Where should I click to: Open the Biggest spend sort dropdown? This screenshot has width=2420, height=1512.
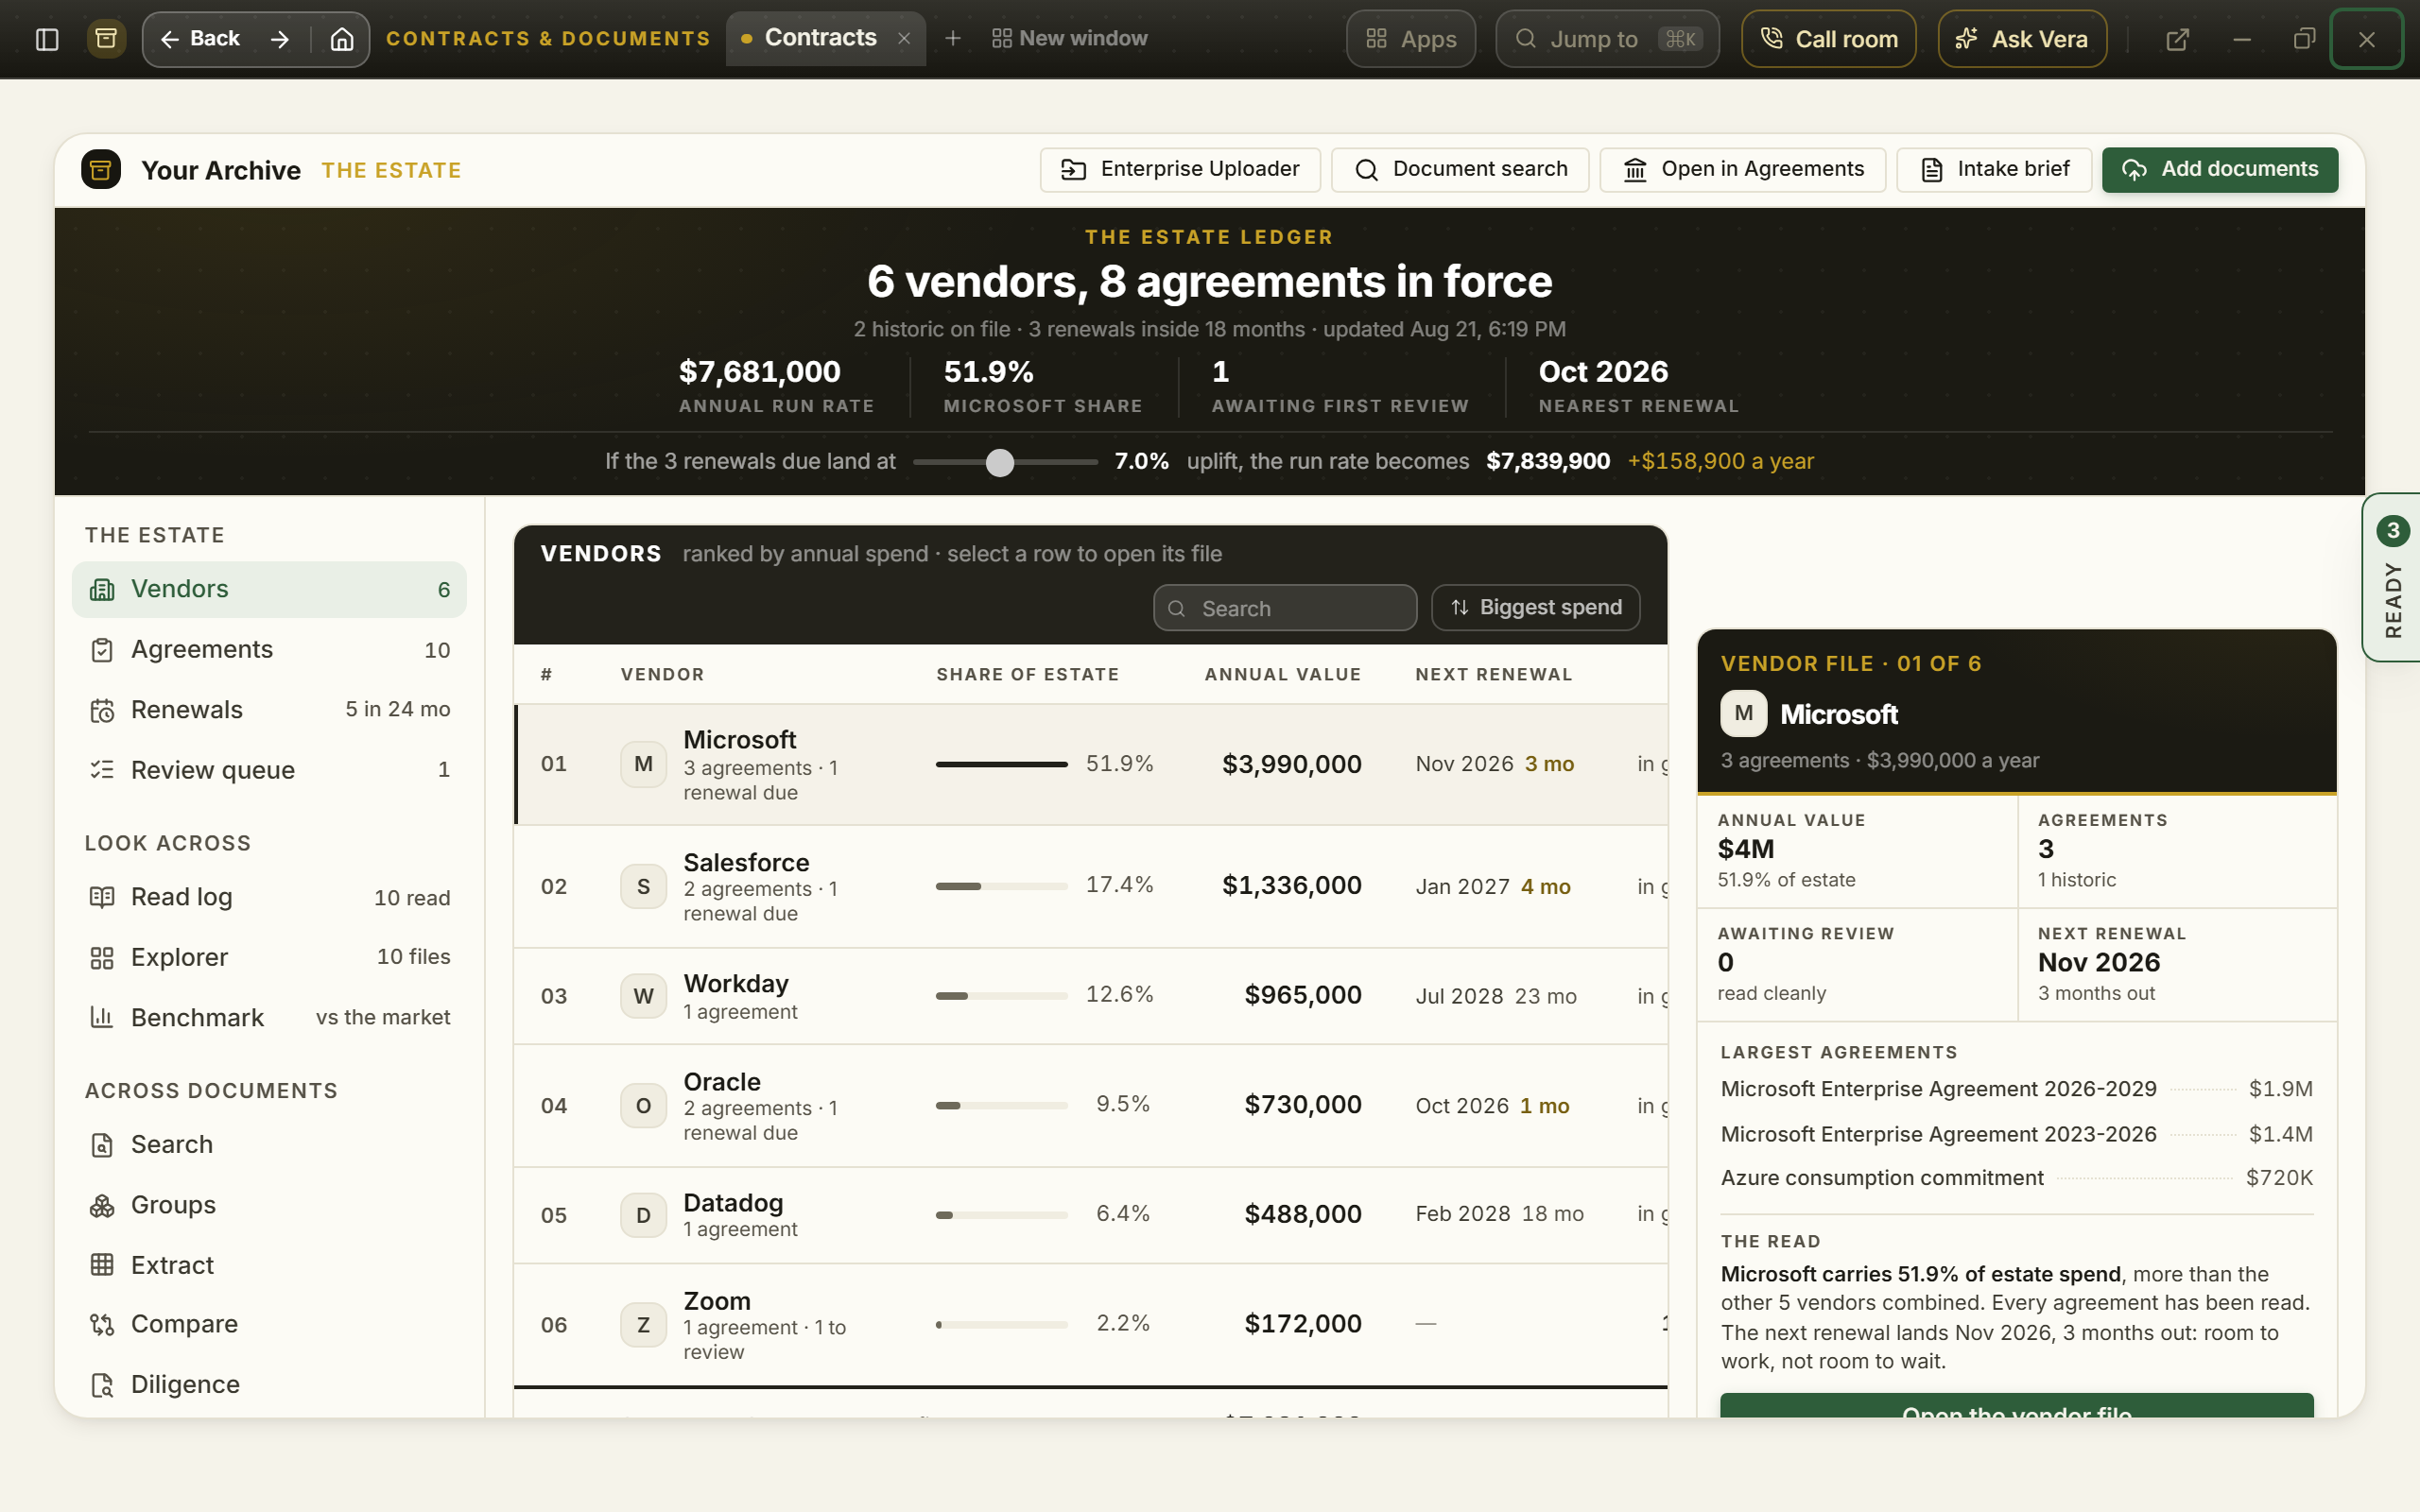coord(1536,608)
